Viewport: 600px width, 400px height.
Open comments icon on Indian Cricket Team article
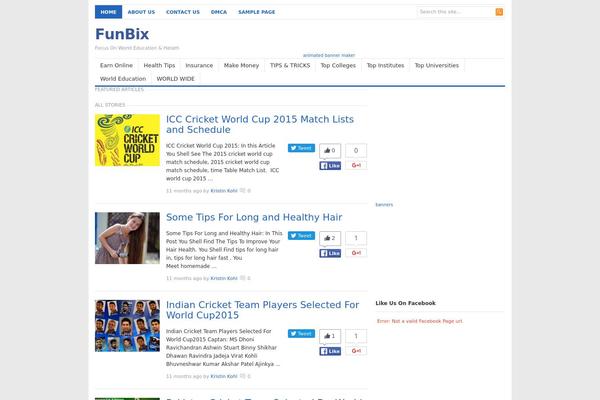coord(243,376)
